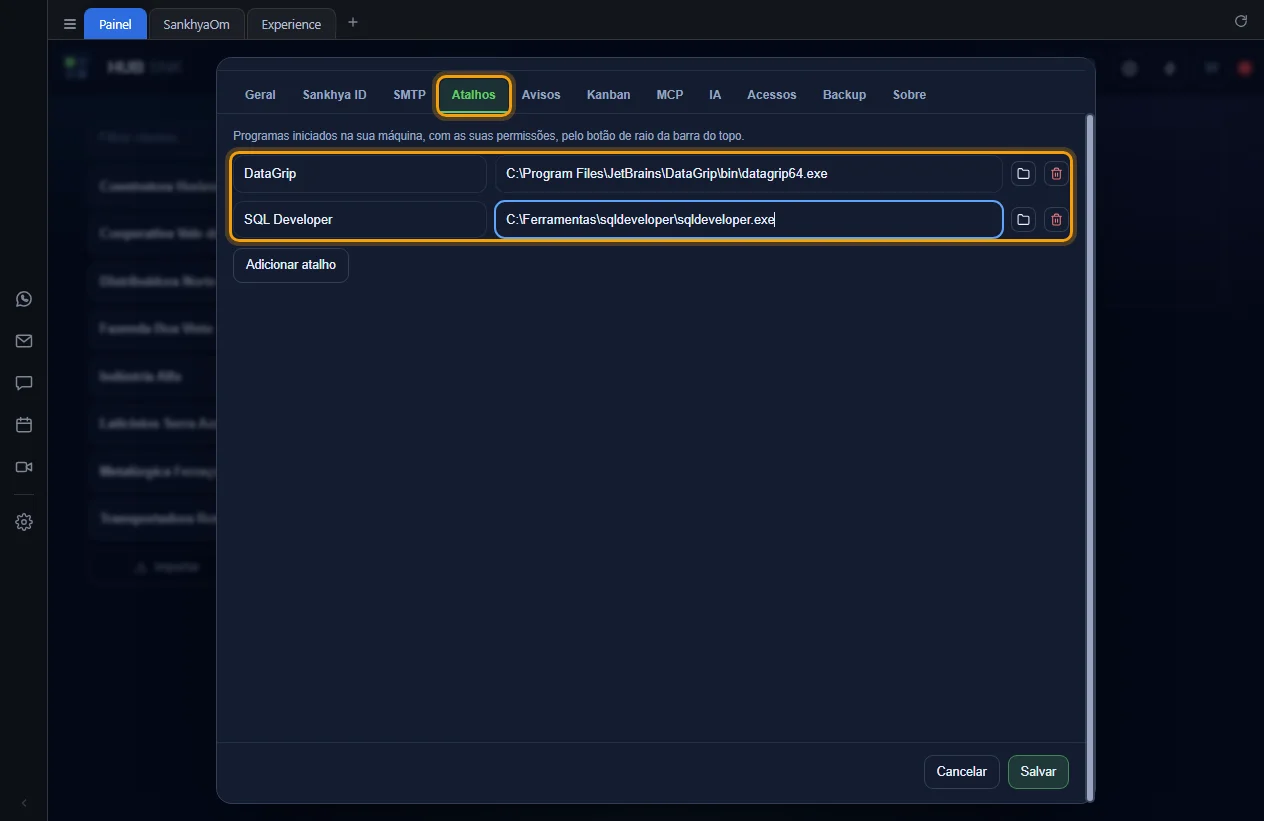Open the video camera icon in the sidebar

tap(24, 467)
